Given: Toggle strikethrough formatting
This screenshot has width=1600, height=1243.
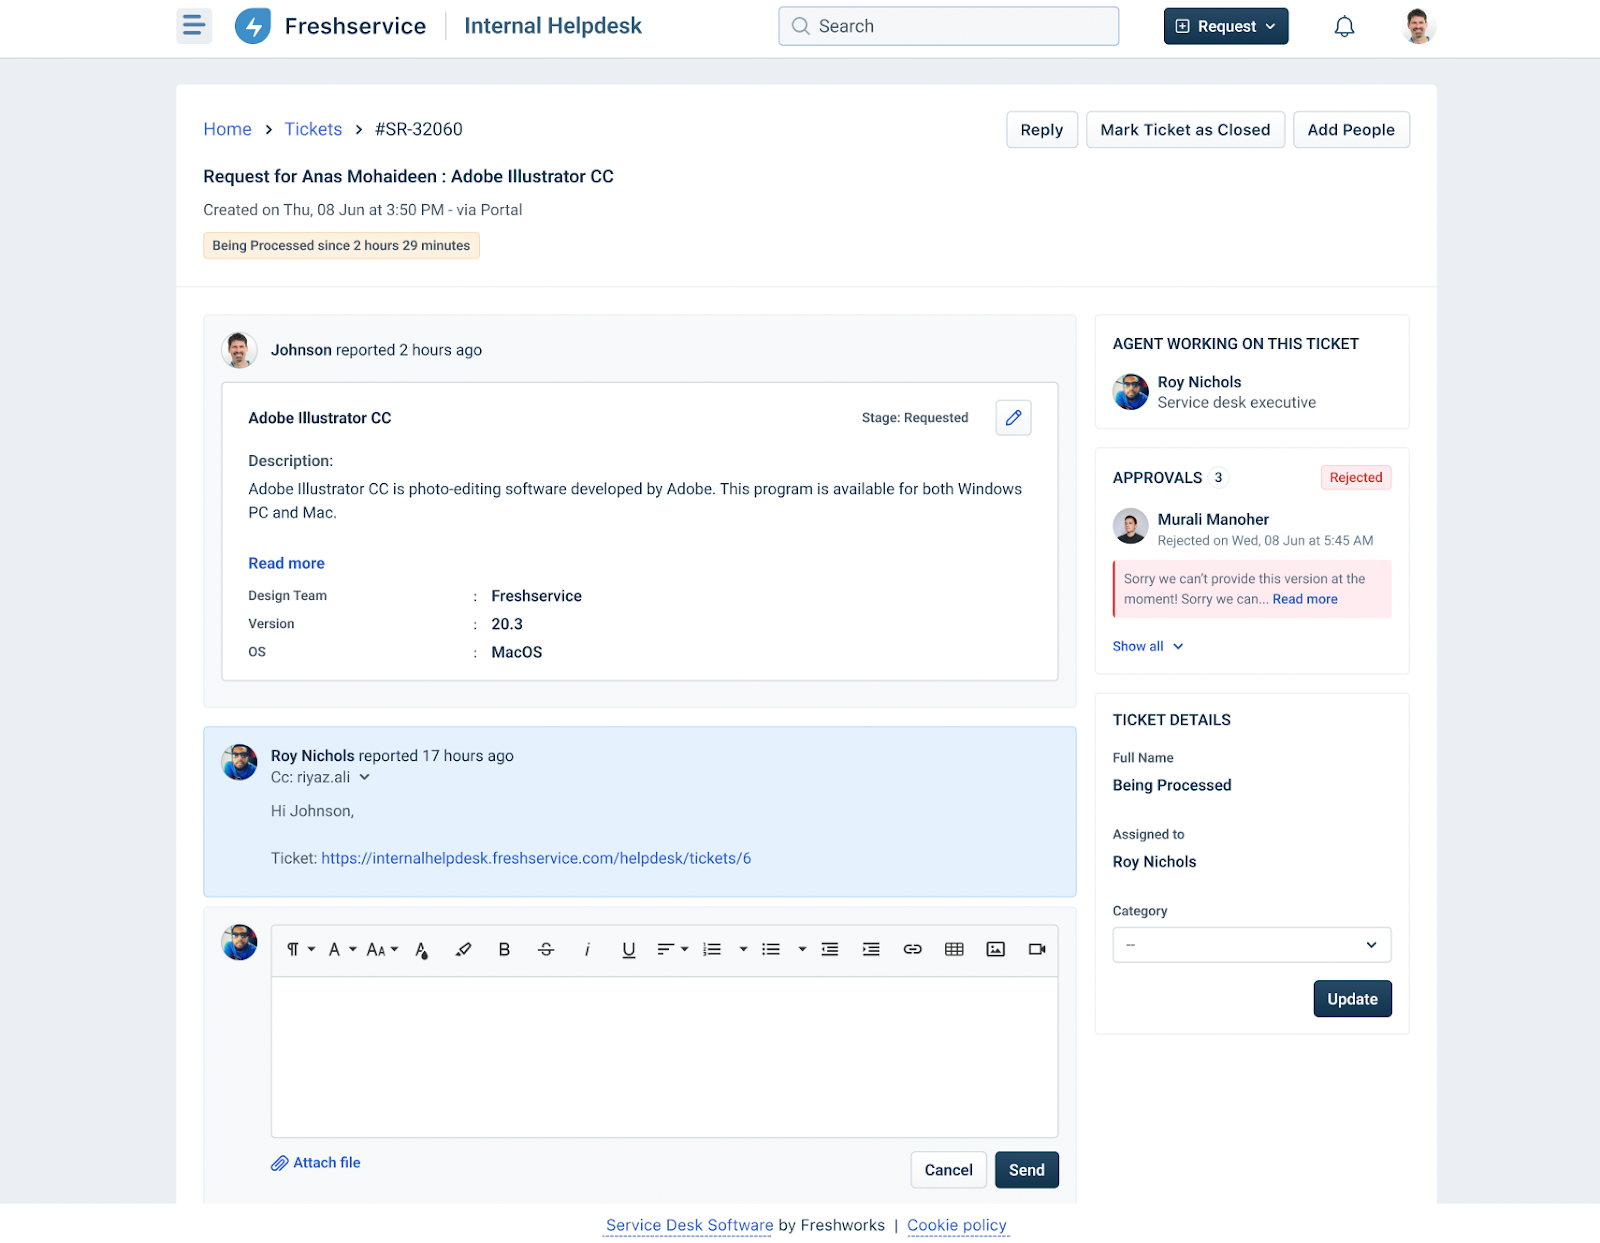Looking at the screenshot, I should point(546,949).
